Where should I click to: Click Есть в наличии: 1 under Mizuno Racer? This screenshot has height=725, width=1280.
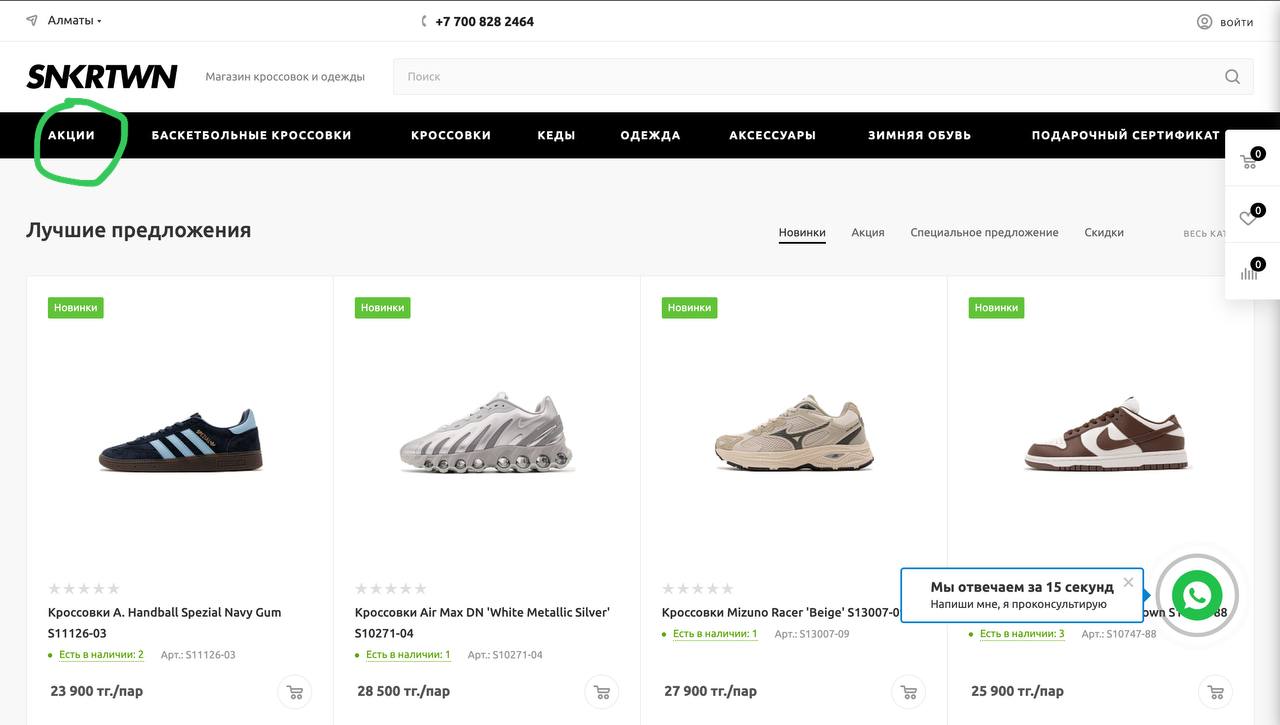click(715, 634)
